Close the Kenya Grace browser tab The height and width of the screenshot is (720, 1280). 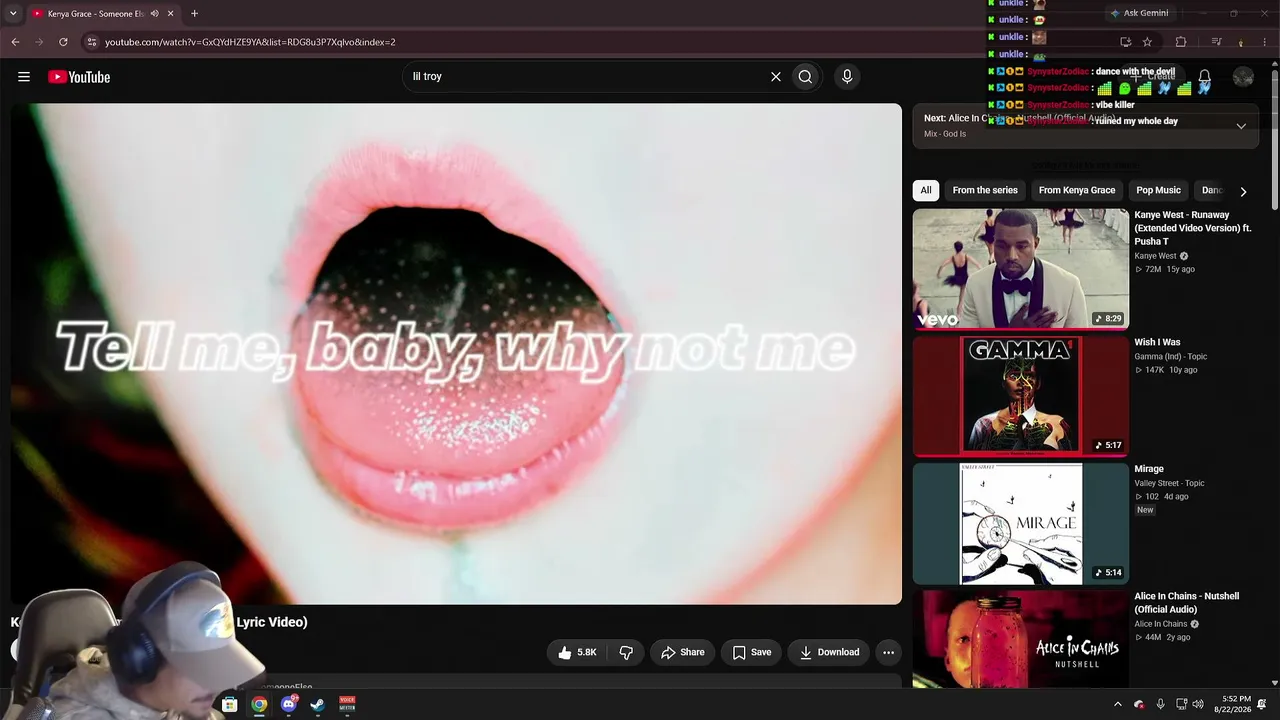170,14
